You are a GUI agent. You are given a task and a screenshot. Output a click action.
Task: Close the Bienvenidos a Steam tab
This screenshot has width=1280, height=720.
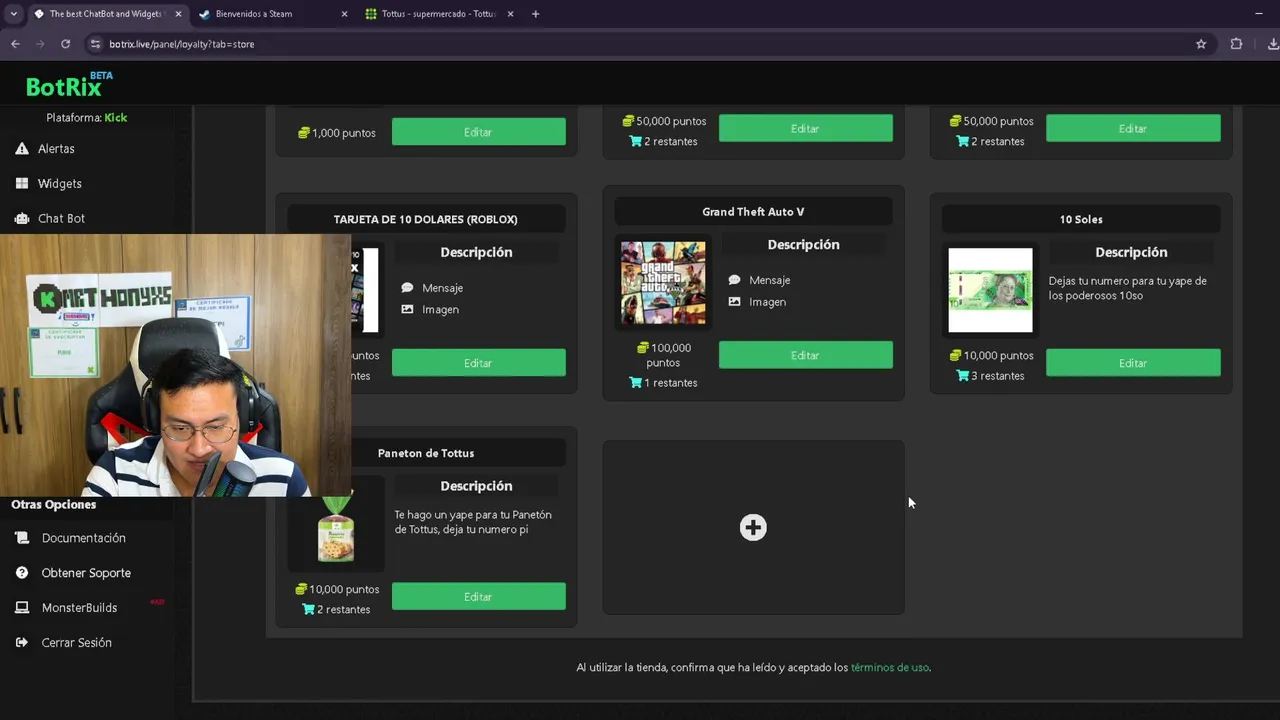[345, 14]
